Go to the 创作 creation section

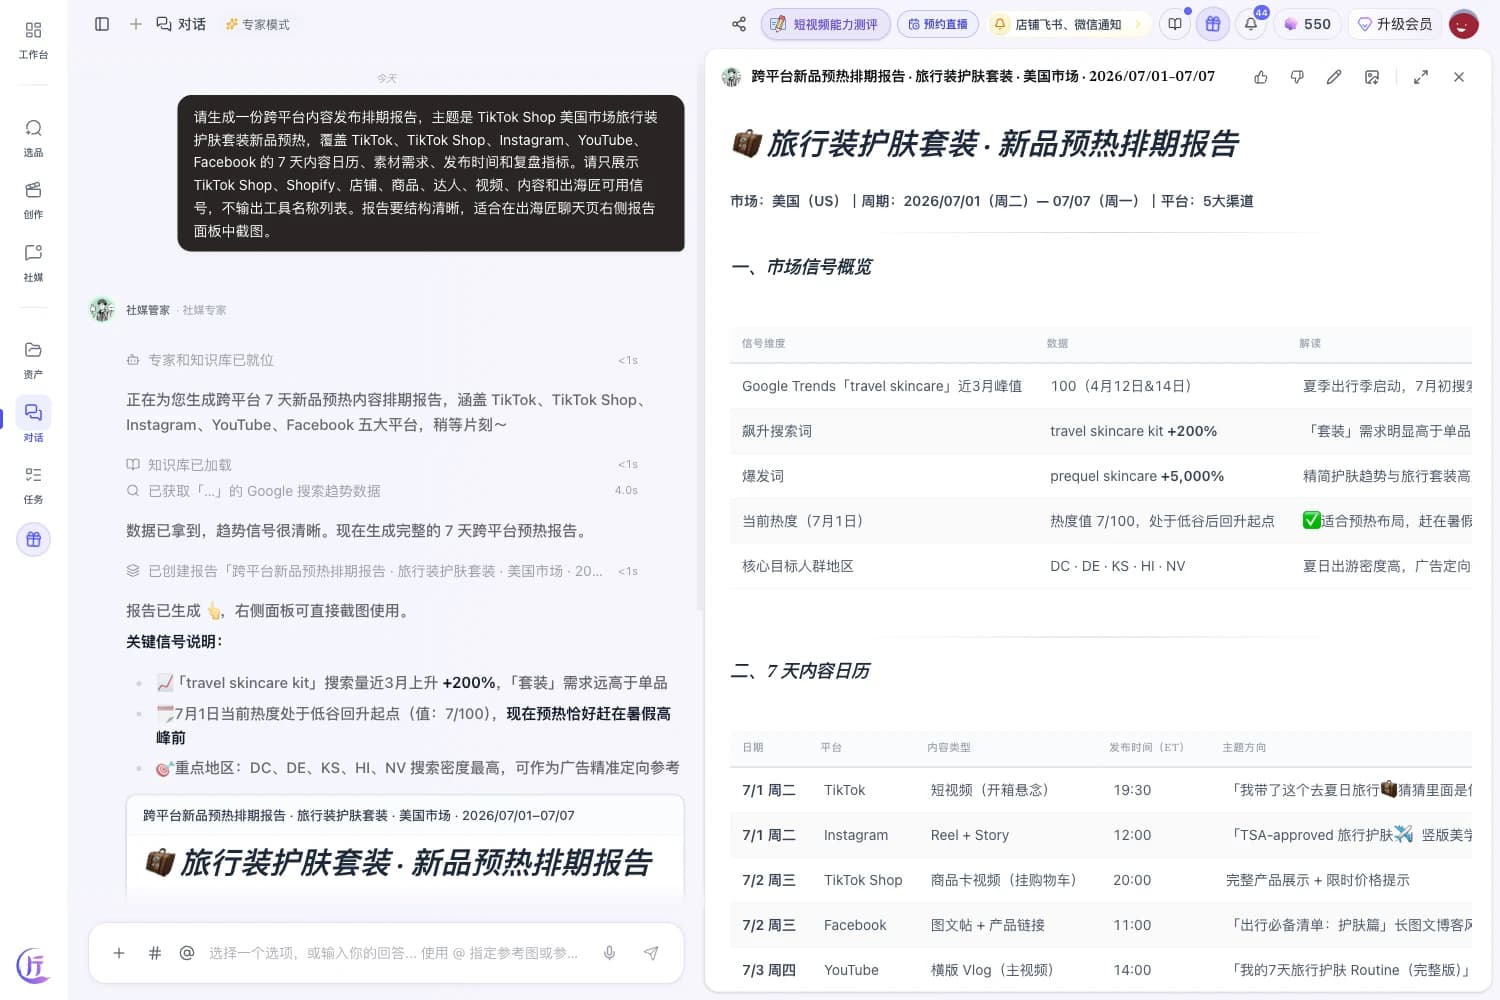(33, 200)
